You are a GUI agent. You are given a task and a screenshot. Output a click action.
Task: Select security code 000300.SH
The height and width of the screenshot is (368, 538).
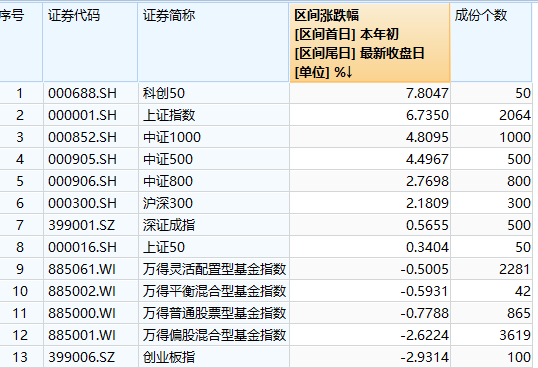pos(82,203)
